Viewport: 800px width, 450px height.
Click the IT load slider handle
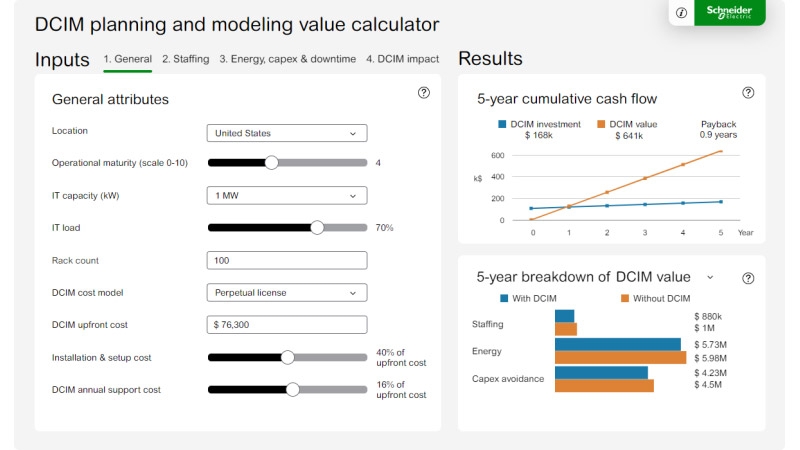317,227
